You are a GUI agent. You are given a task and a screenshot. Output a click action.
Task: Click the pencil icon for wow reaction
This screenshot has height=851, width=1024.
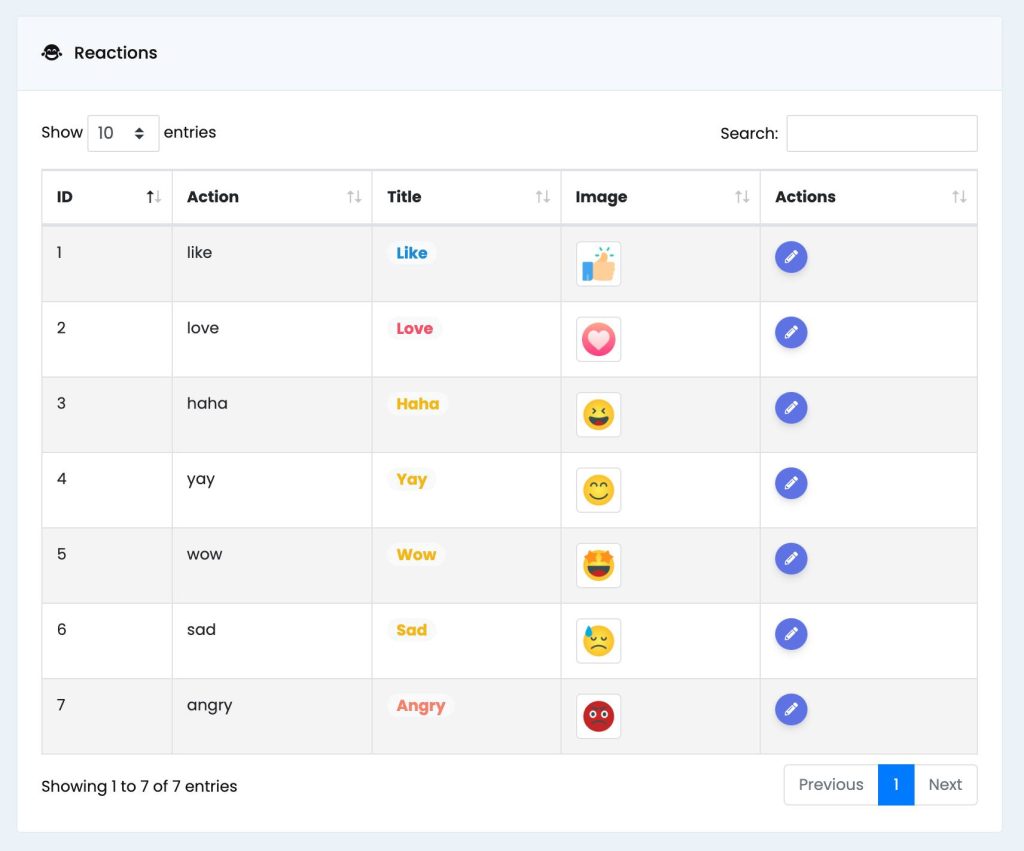click(x=791, y=558)
